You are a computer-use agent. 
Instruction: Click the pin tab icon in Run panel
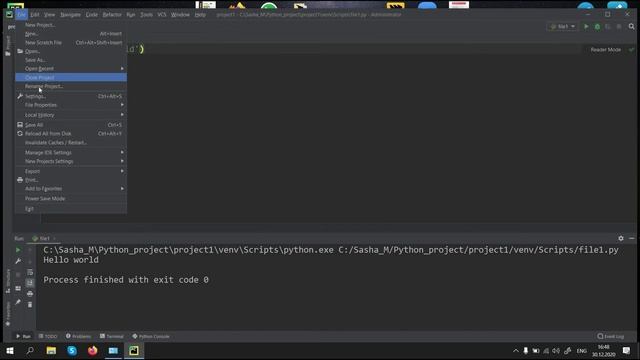tap(18, 302)
